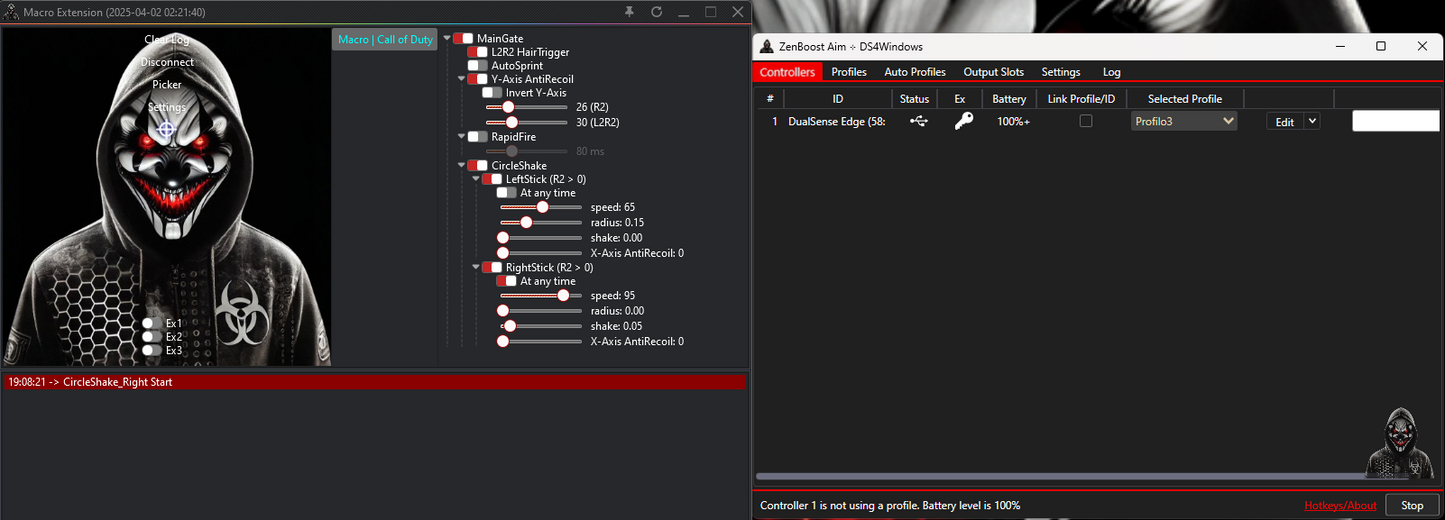Screen dimensions: 1445x520
Task: Click the pin icon in Macro Extension title bar
Action: pyautogui.click(x=629, y=12)
